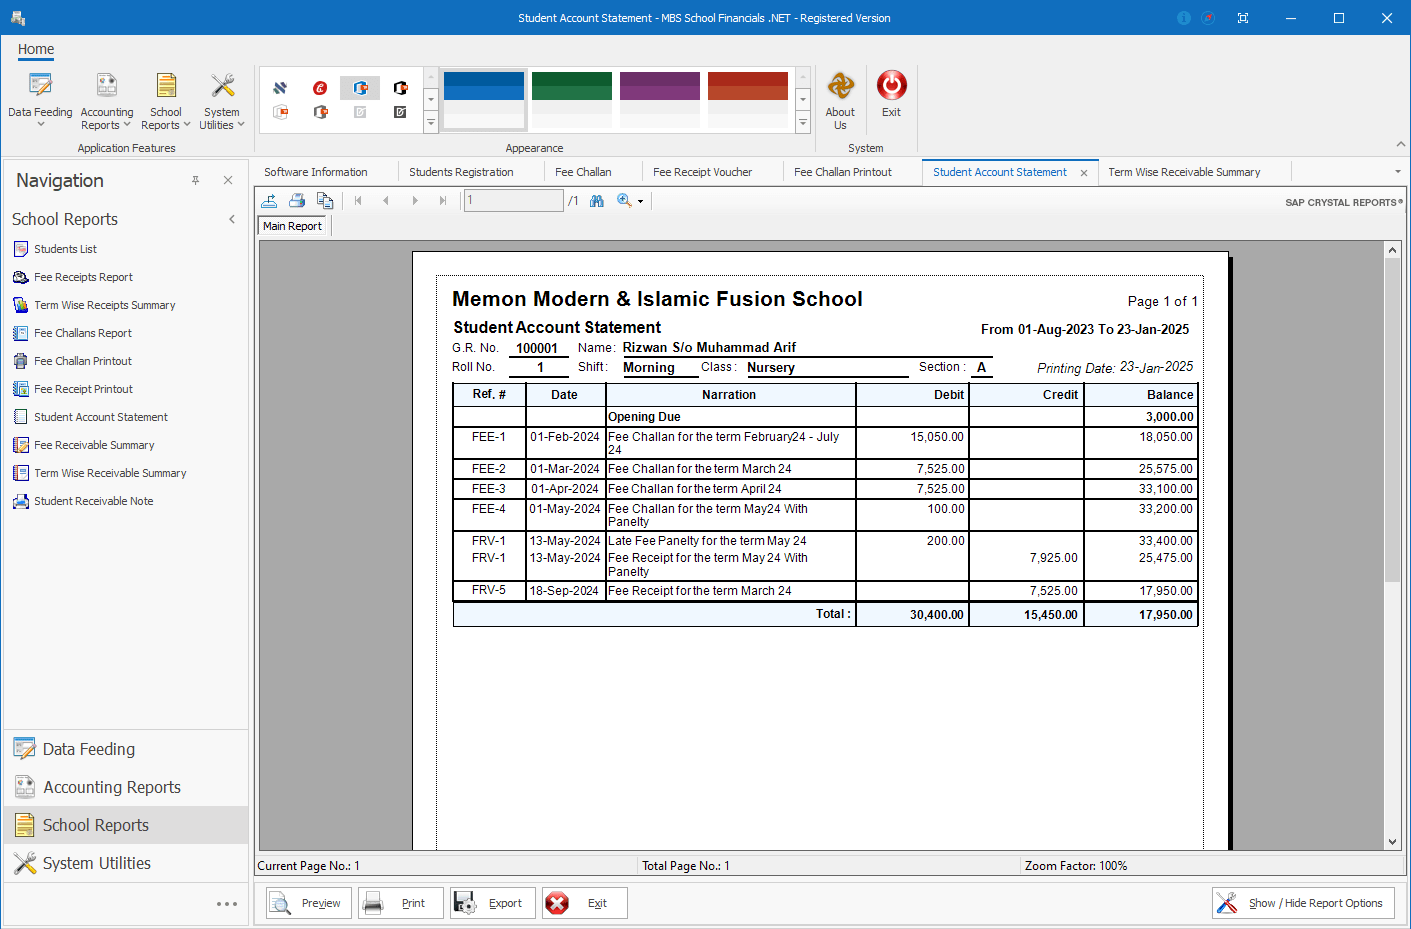Open Fee Challans Report item

83,333
